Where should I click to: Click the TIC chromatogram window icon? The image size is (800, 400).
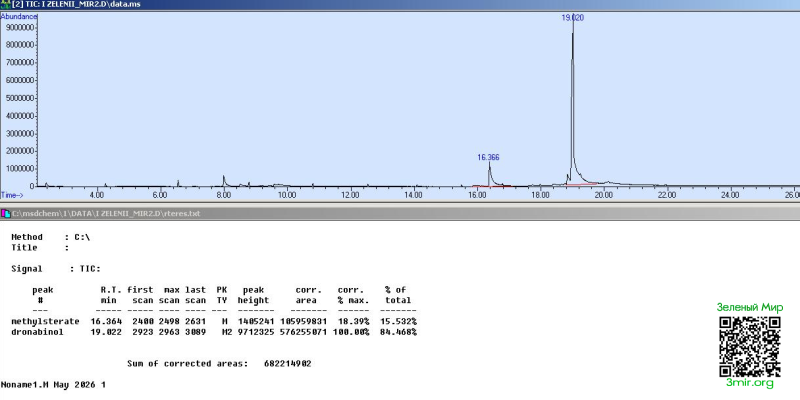5,4
